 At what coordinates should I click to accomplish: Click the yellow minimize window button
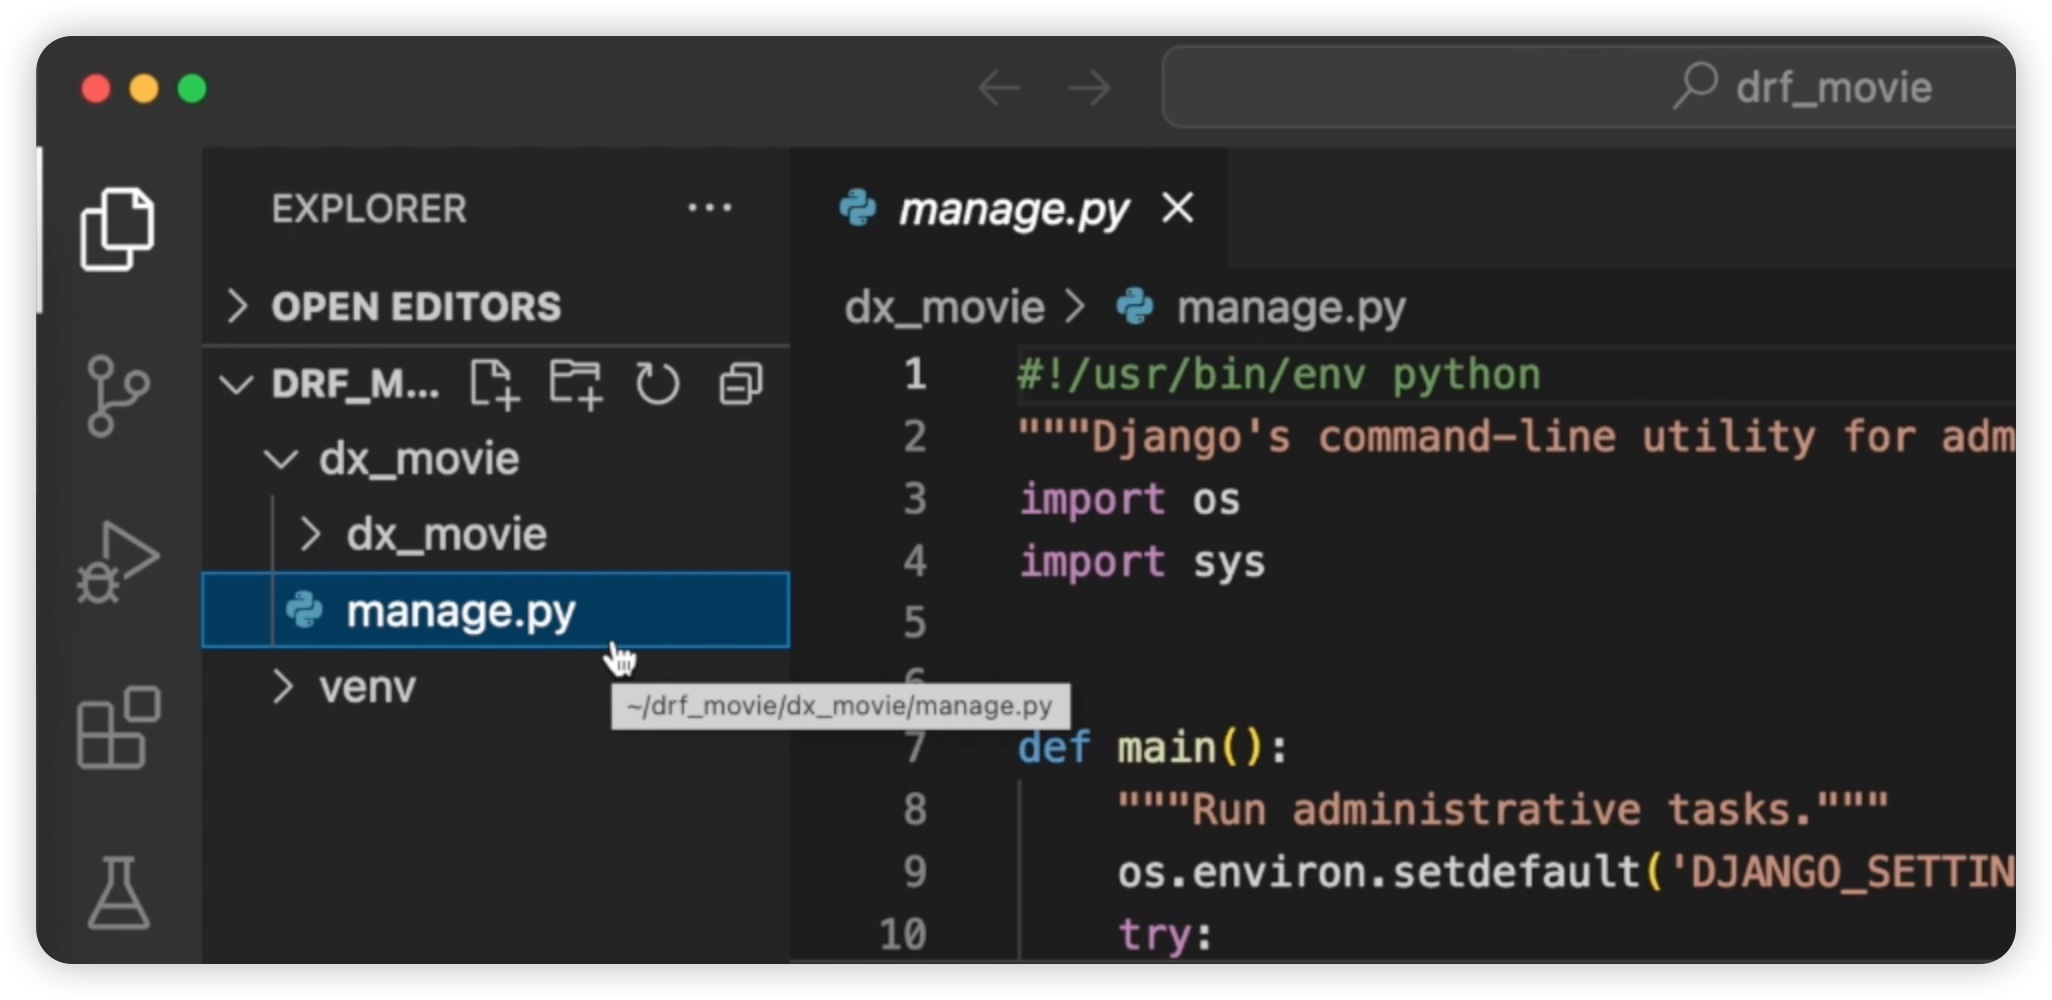tap(144, 89)
